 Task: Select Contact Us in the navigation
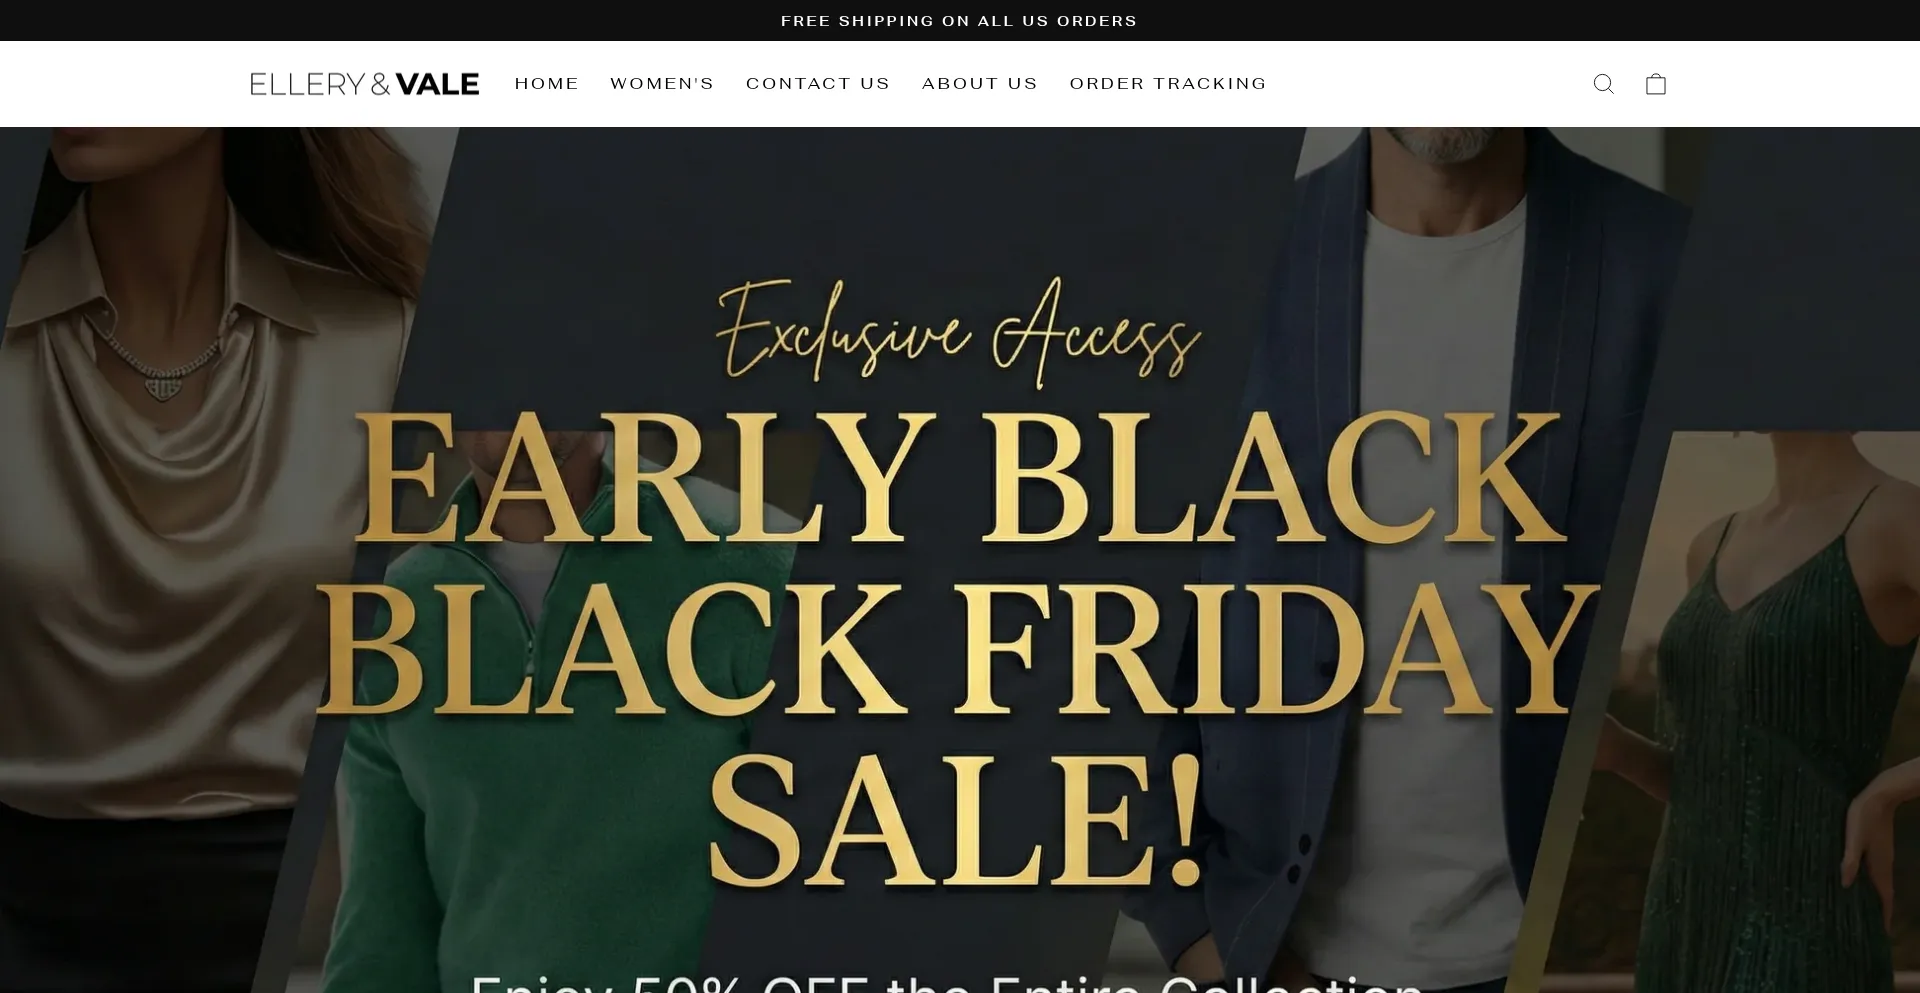818,84
